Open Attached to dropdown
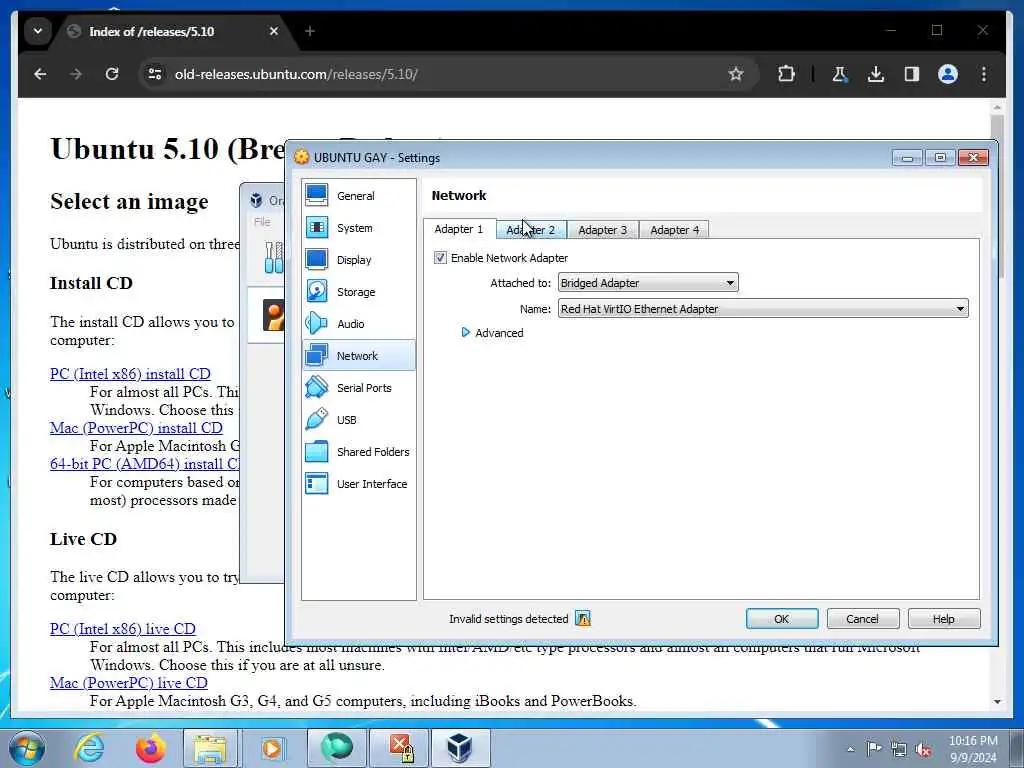Screen dimensions: 1024x768 tap(648, 283)
